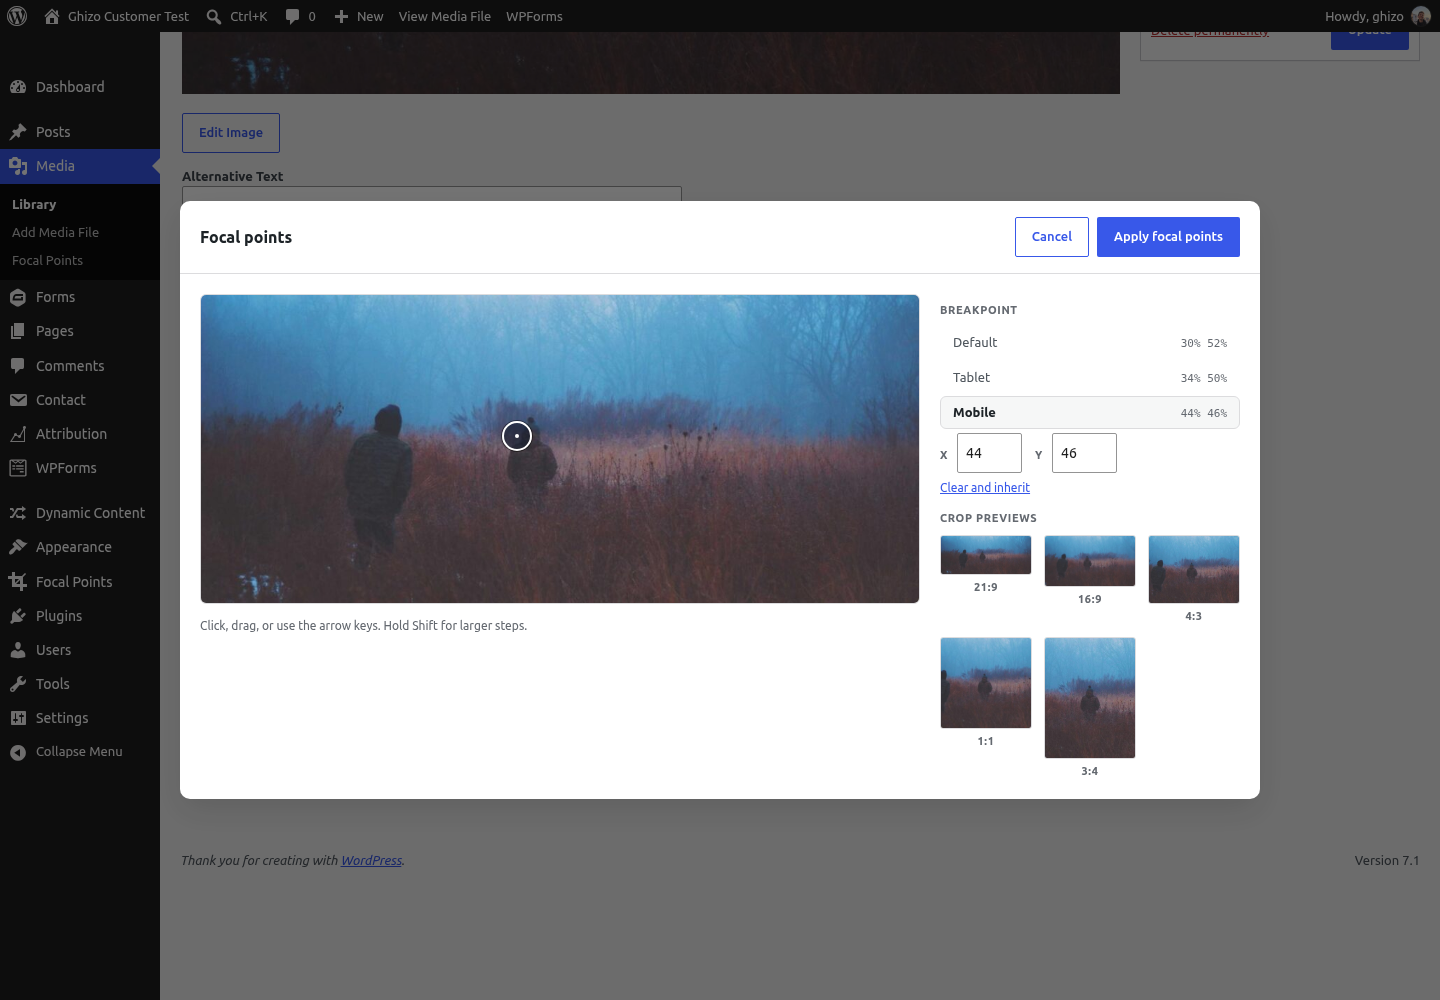Open the user avatar in admin bar
Screen dimensions: 1440x1000
point(1421,16)
